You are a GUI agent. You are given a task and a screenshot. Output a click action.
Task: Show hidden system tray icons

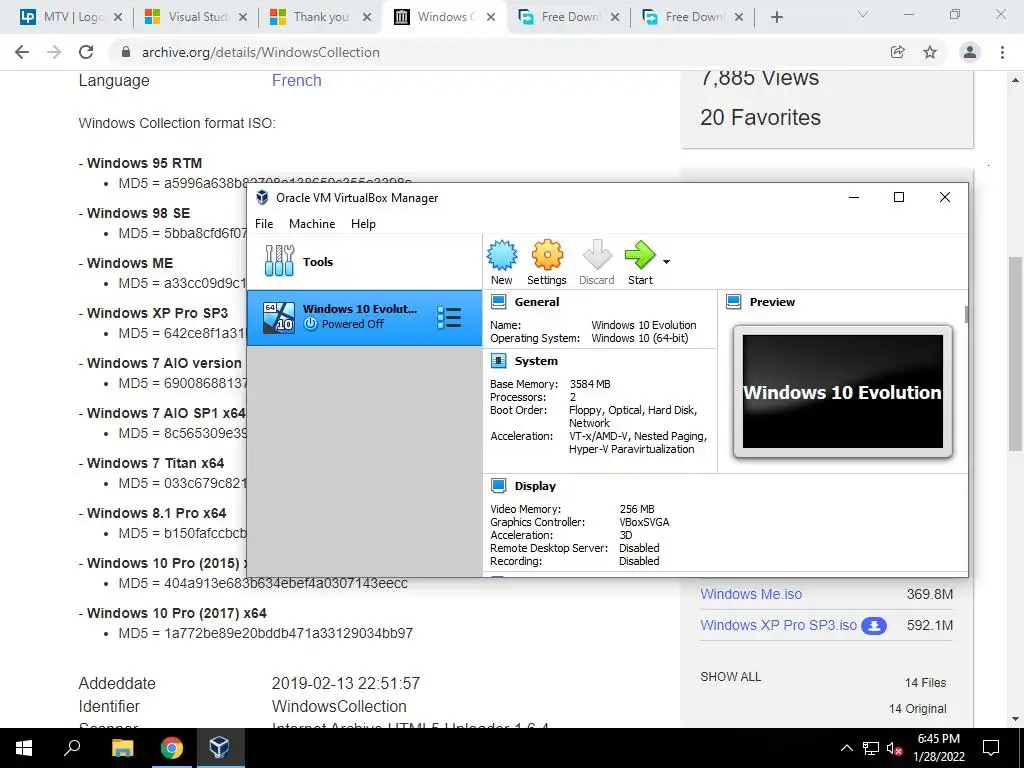point(846,748)
